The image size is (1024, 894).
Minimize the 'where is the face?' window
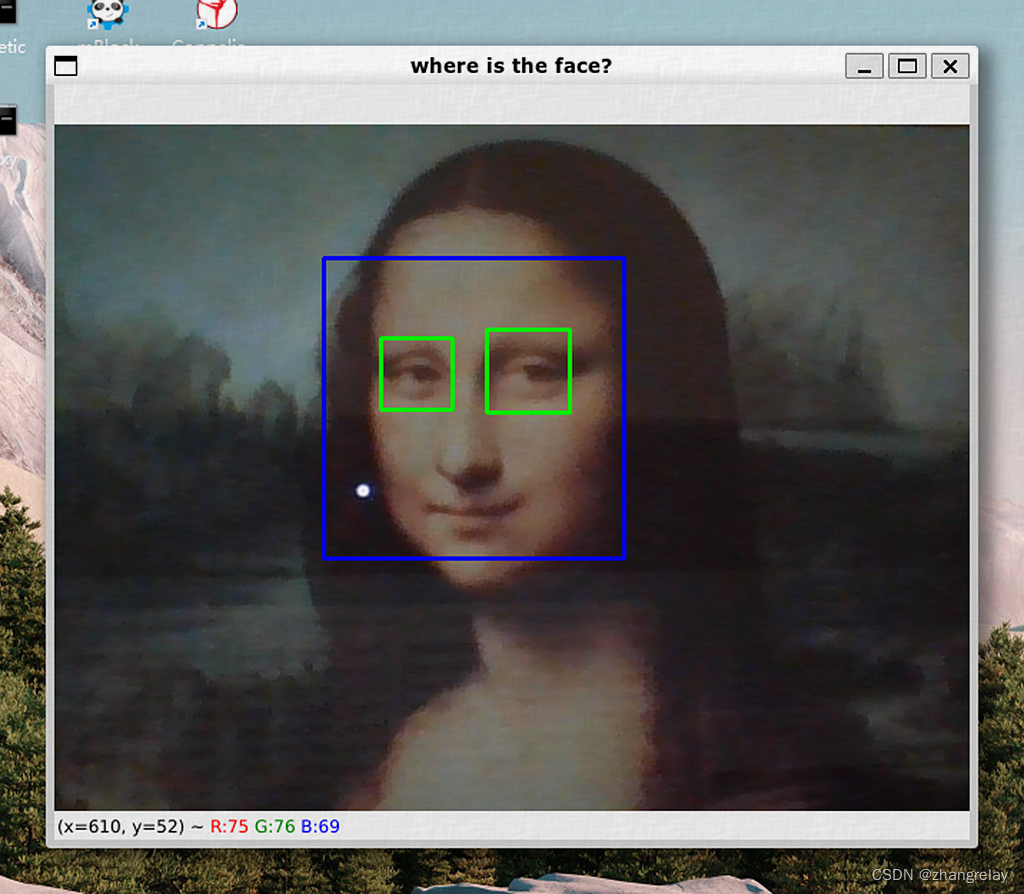pyautogui.click(x=864, y=66)
